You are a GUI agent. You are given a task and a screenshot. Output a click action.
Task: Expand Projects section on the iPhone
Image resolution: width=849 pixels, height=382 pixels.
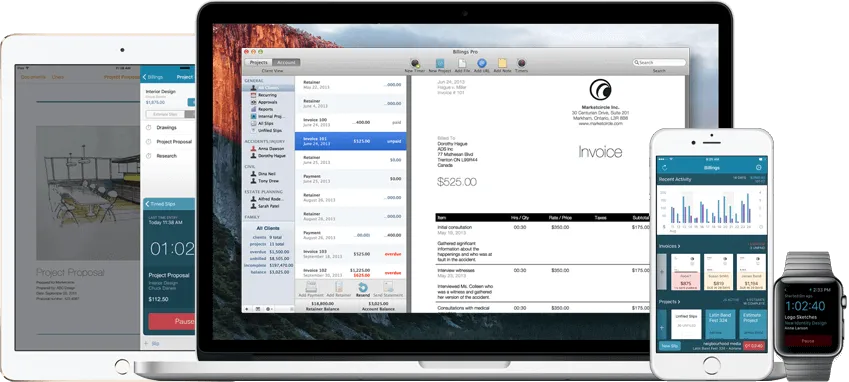coord(669,301)
